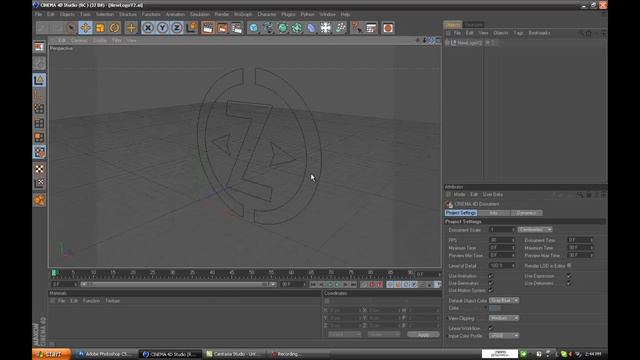This screenshot has height=360, width=640.
Task: Toggle Use Expression checkbox
Action: tap(569, 276)
